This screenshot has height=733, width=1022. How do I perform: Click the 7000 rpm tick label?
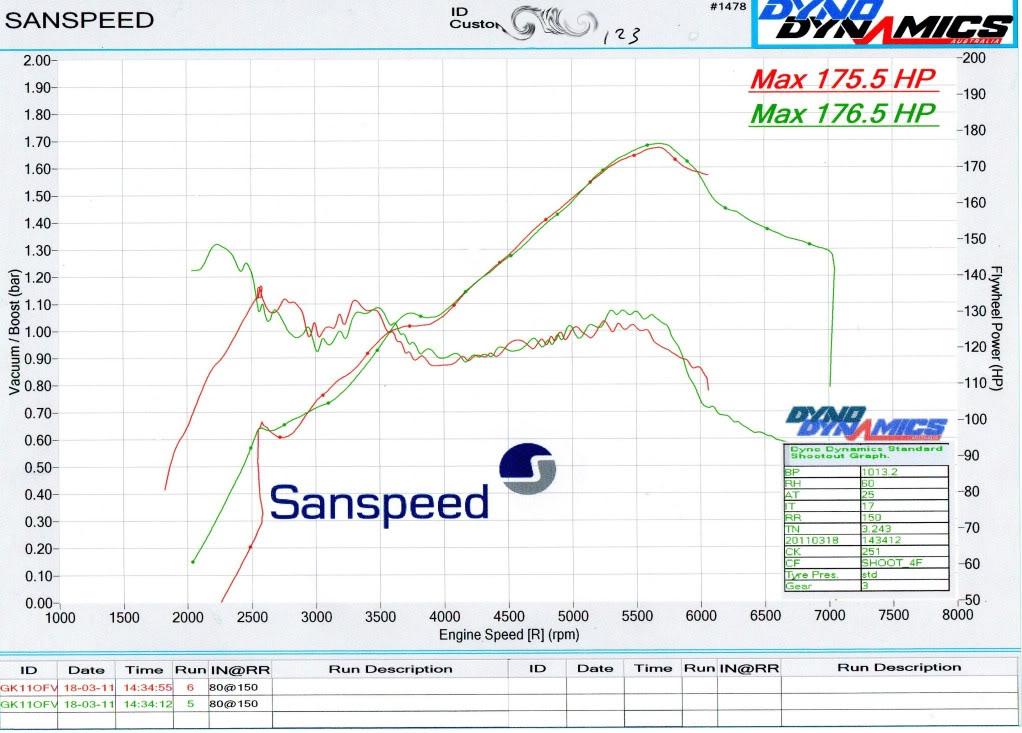coord(829,616)
